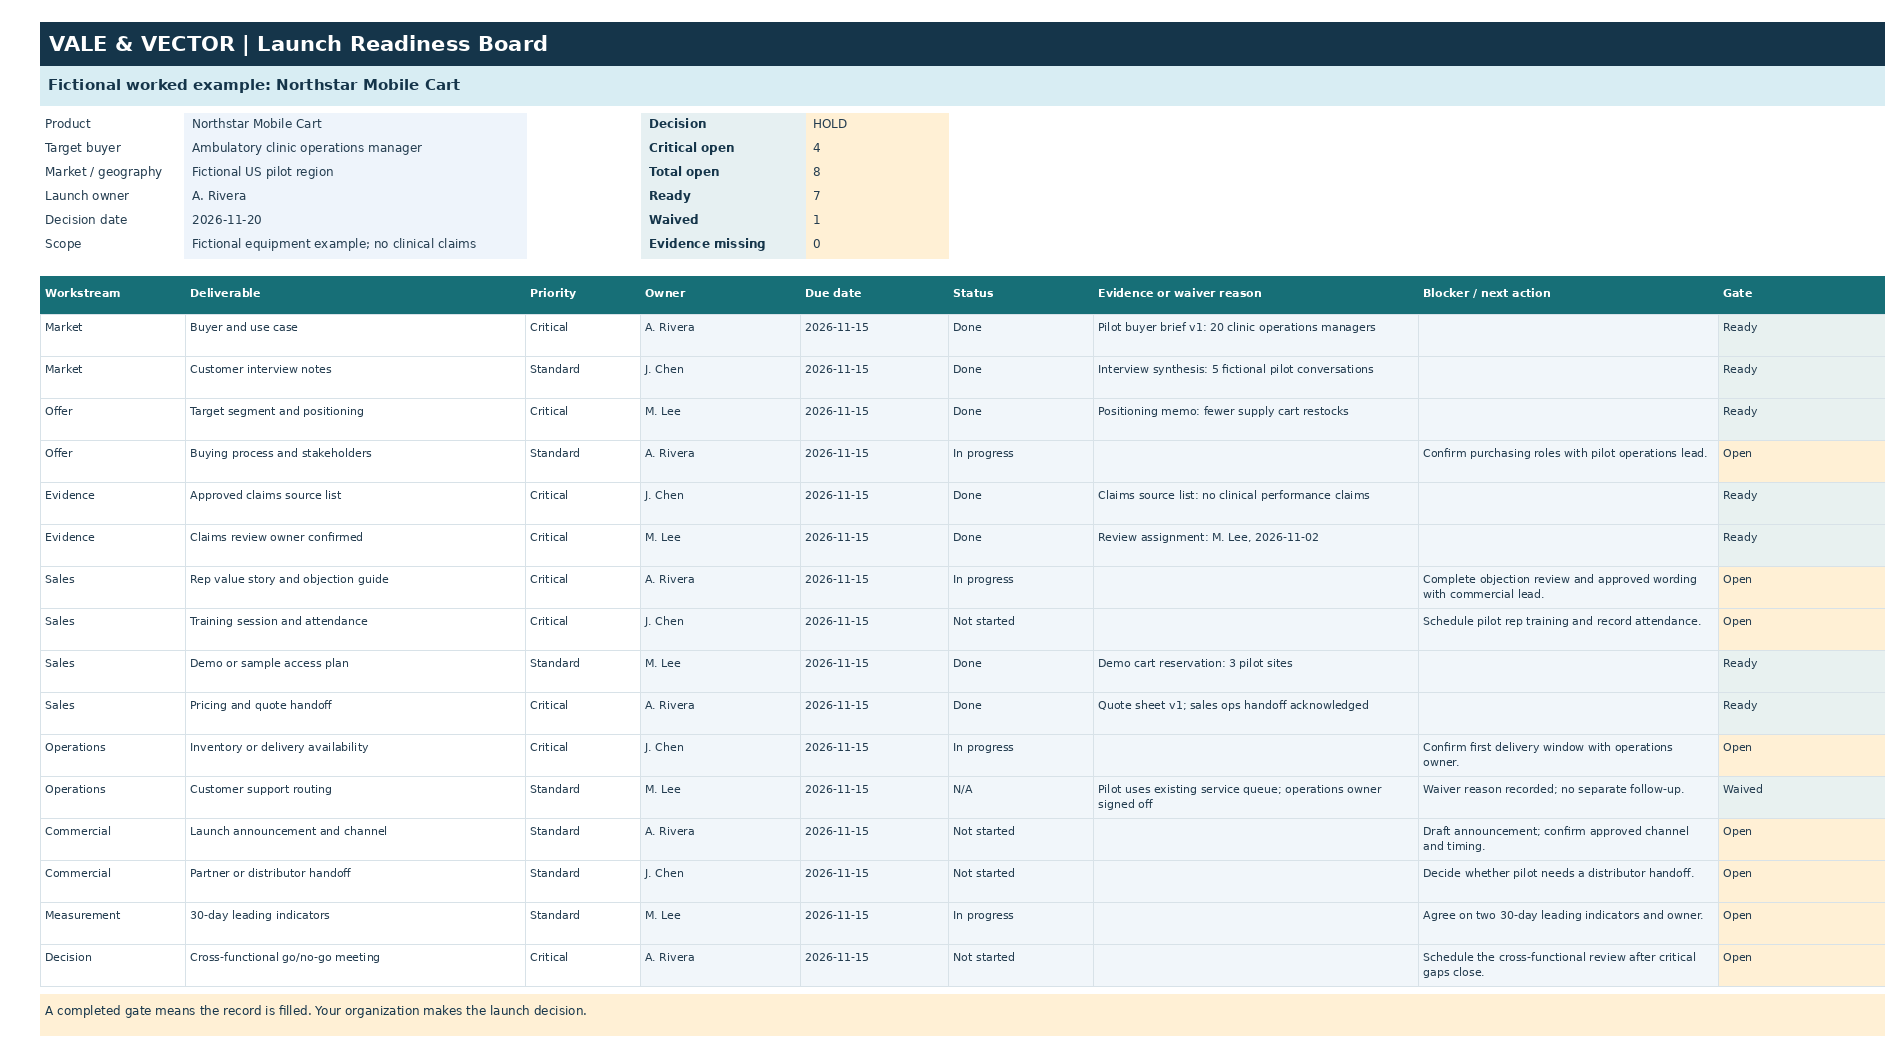Click the Measurement workstream cell
The image size is (1885, 1045).
(112, 924)
